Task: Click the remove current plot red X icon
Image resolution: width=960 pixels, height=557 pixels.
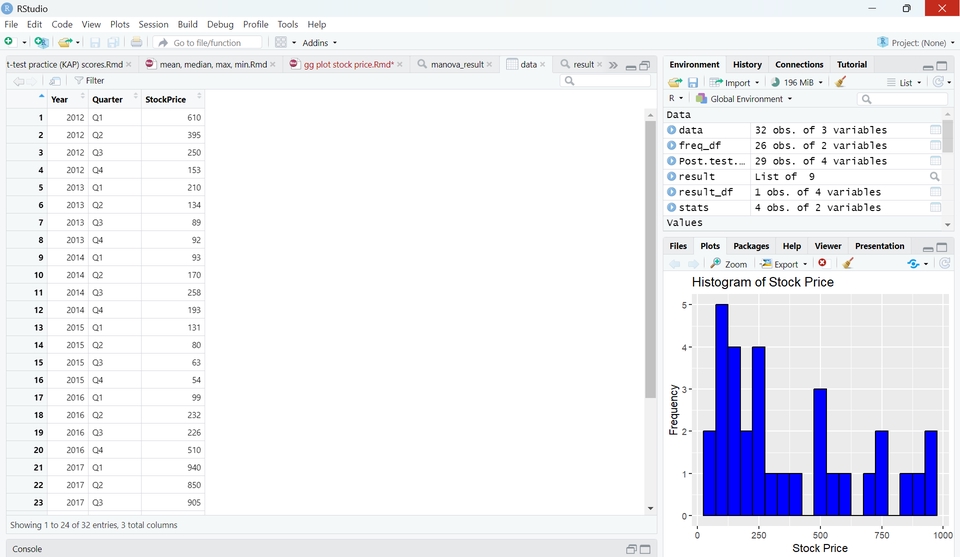Action: [x=822, y=264]
